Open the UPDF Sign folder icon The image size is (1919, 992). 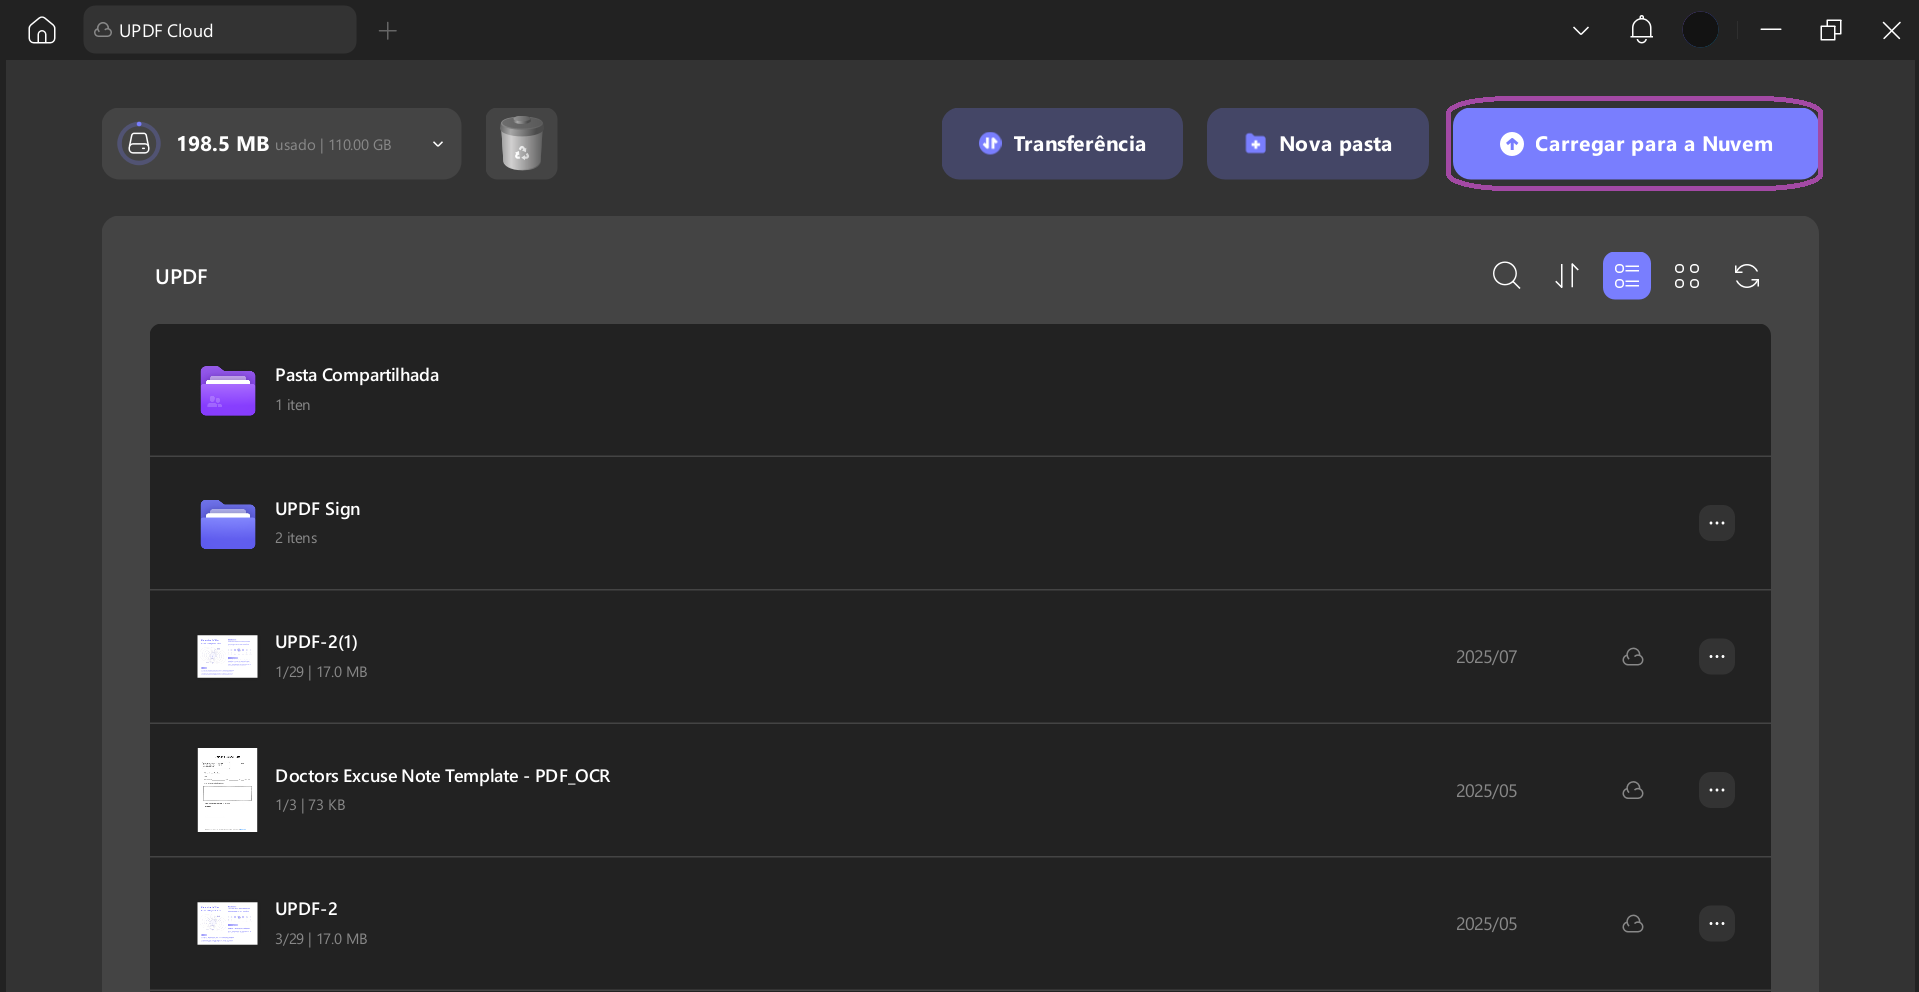[x=228, y=524]
